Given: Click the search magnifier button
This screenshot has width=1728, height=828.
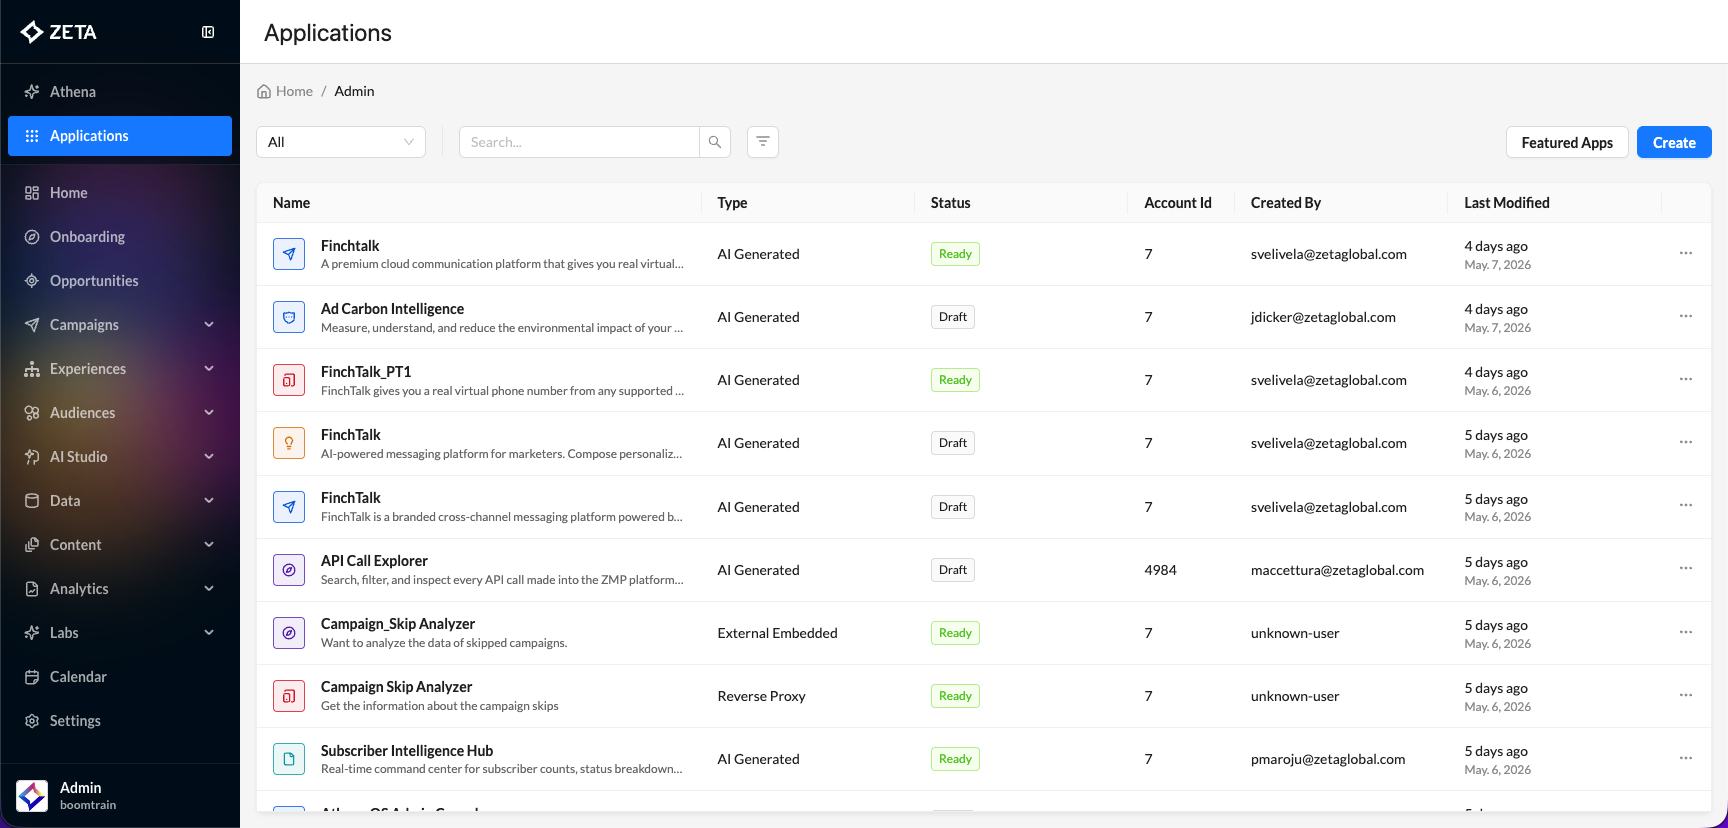Looking at the screenshot, I should (715, 142).
